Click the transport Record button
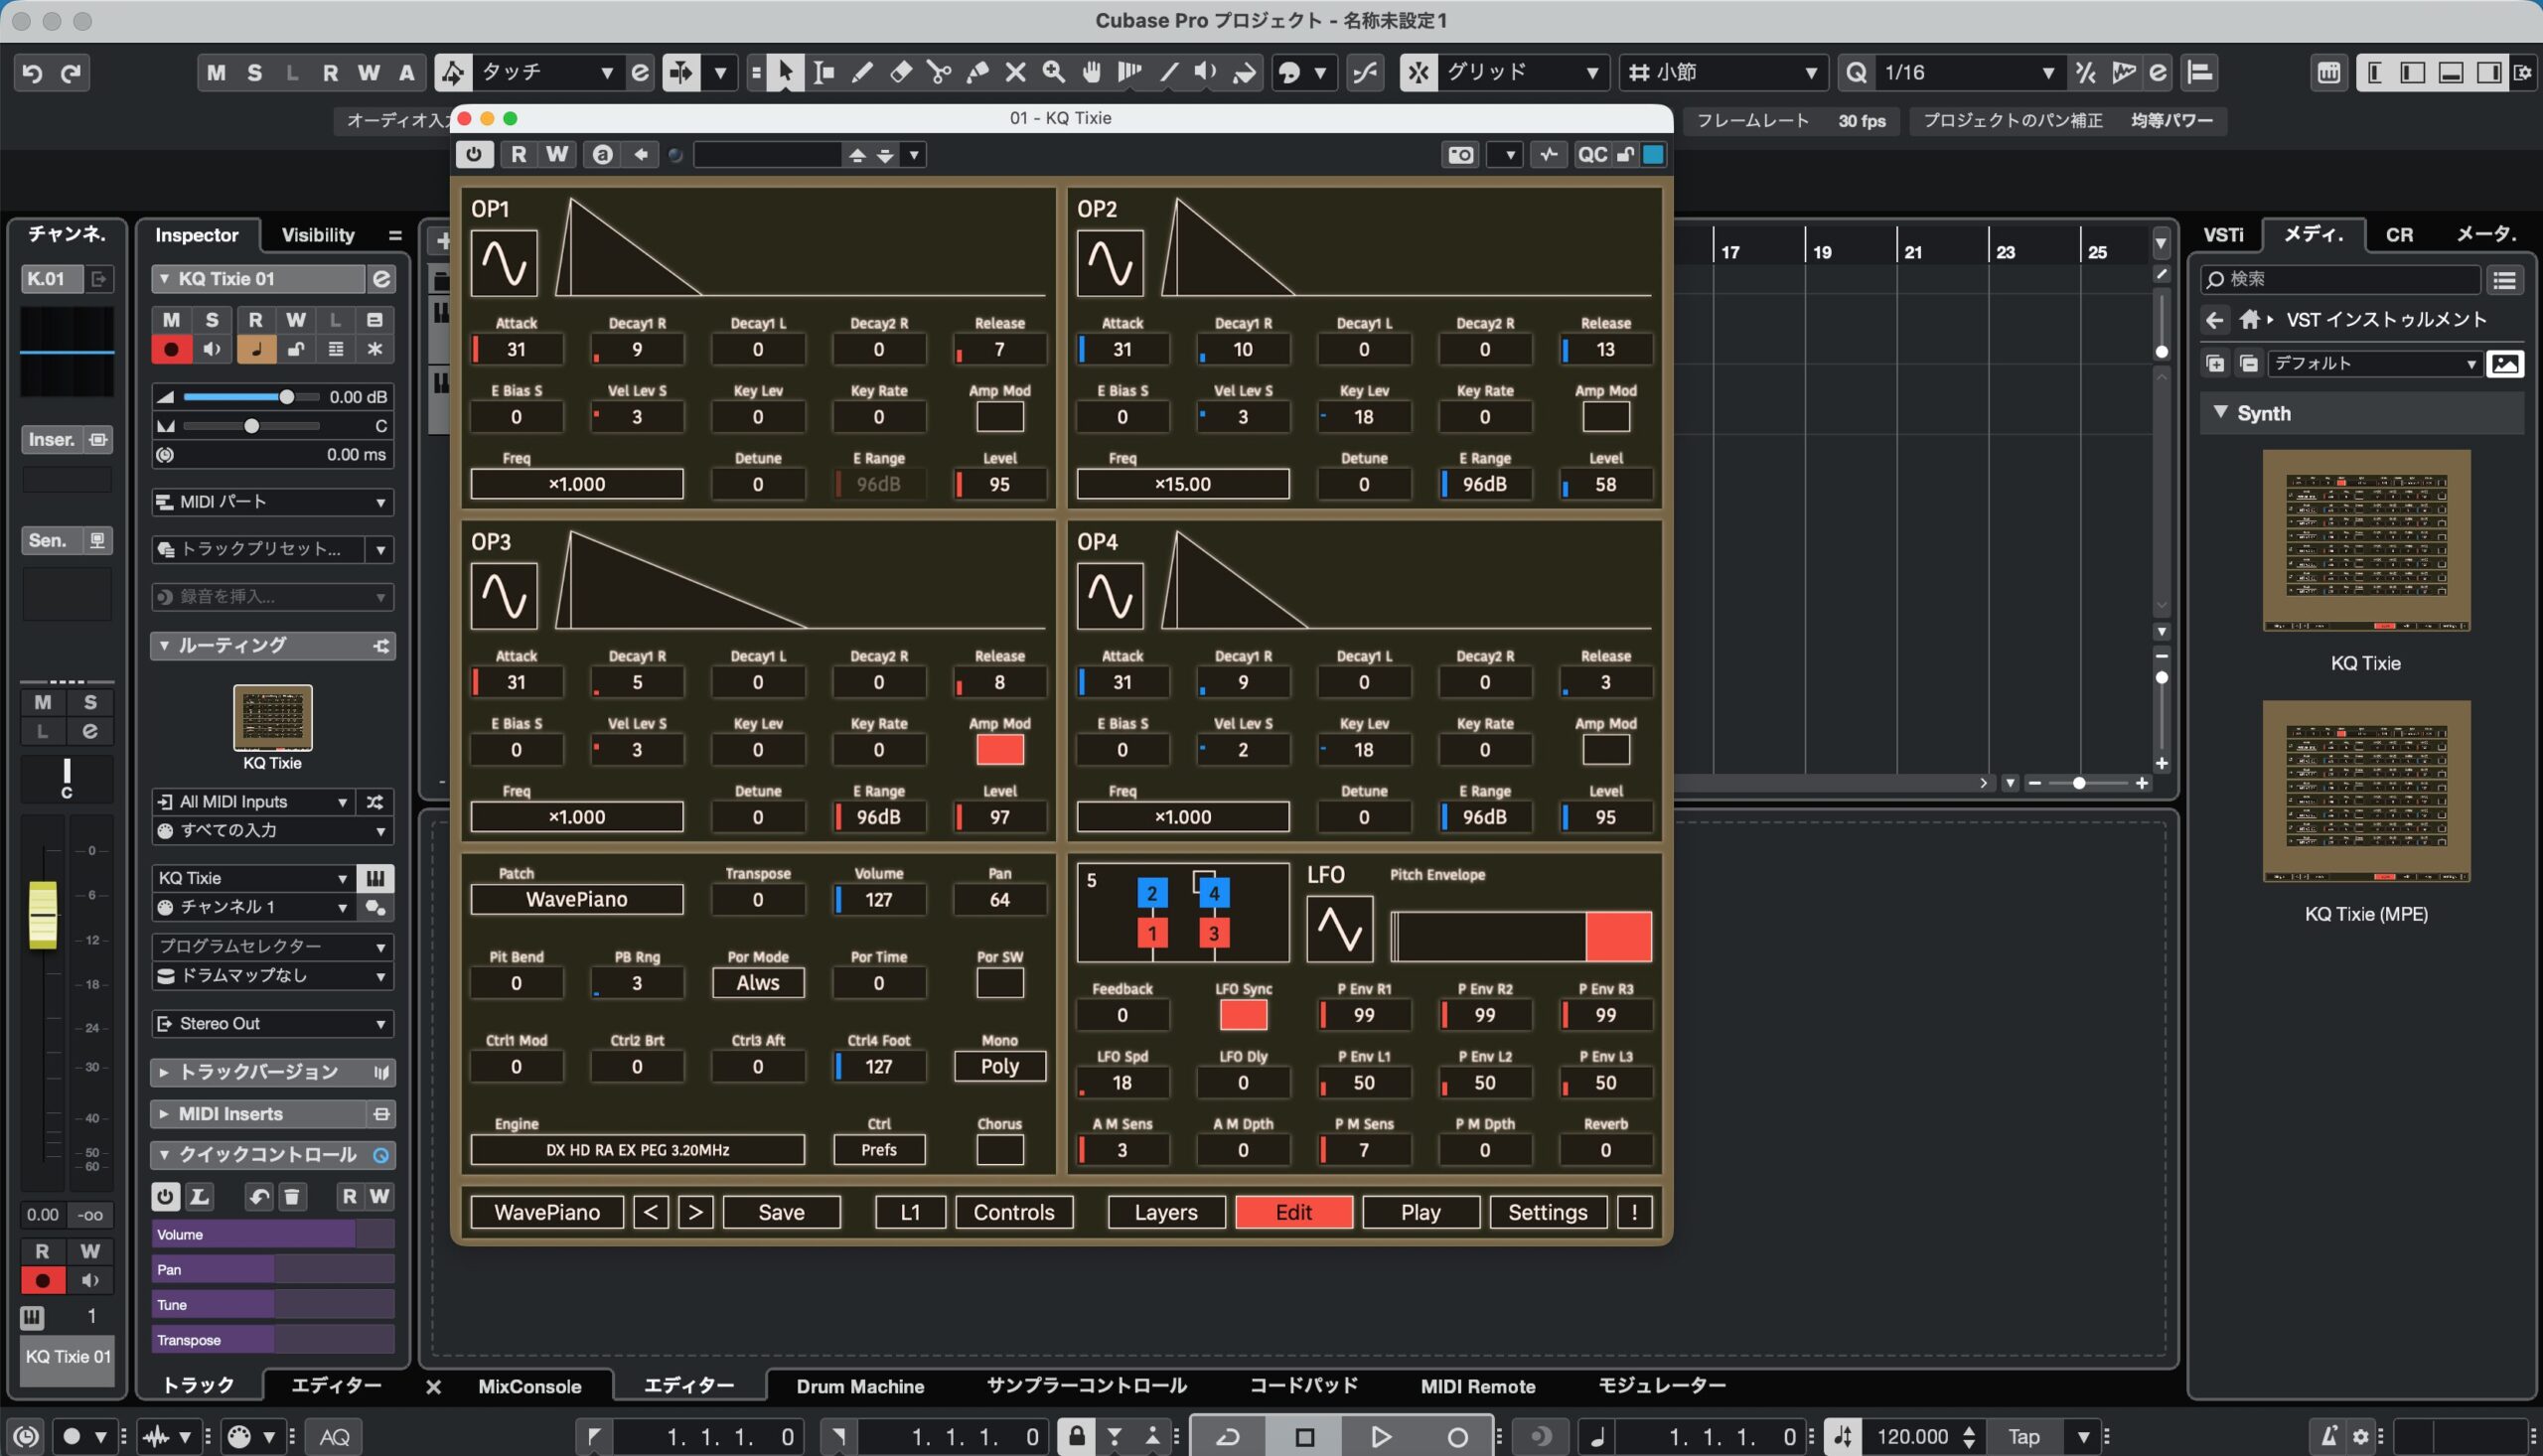 tap(1457, 1437)
